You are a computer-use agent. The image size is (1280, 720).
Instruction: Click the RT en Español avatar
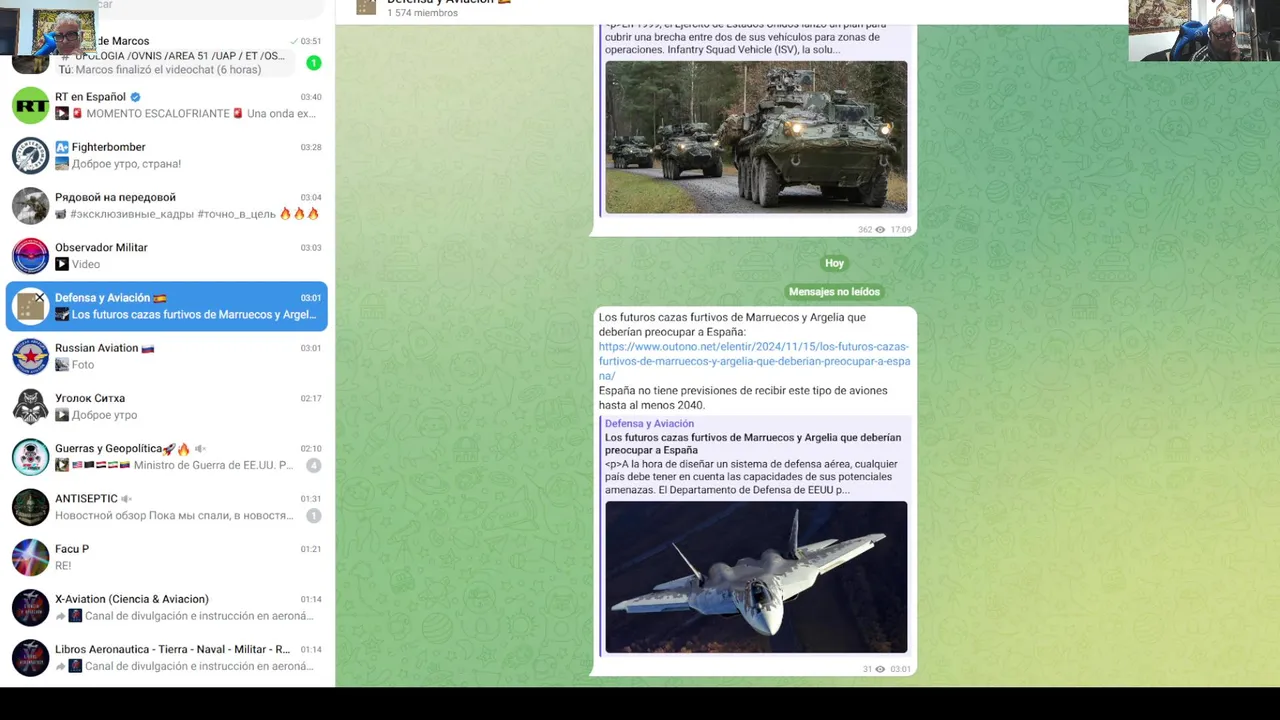coord(30,105)
